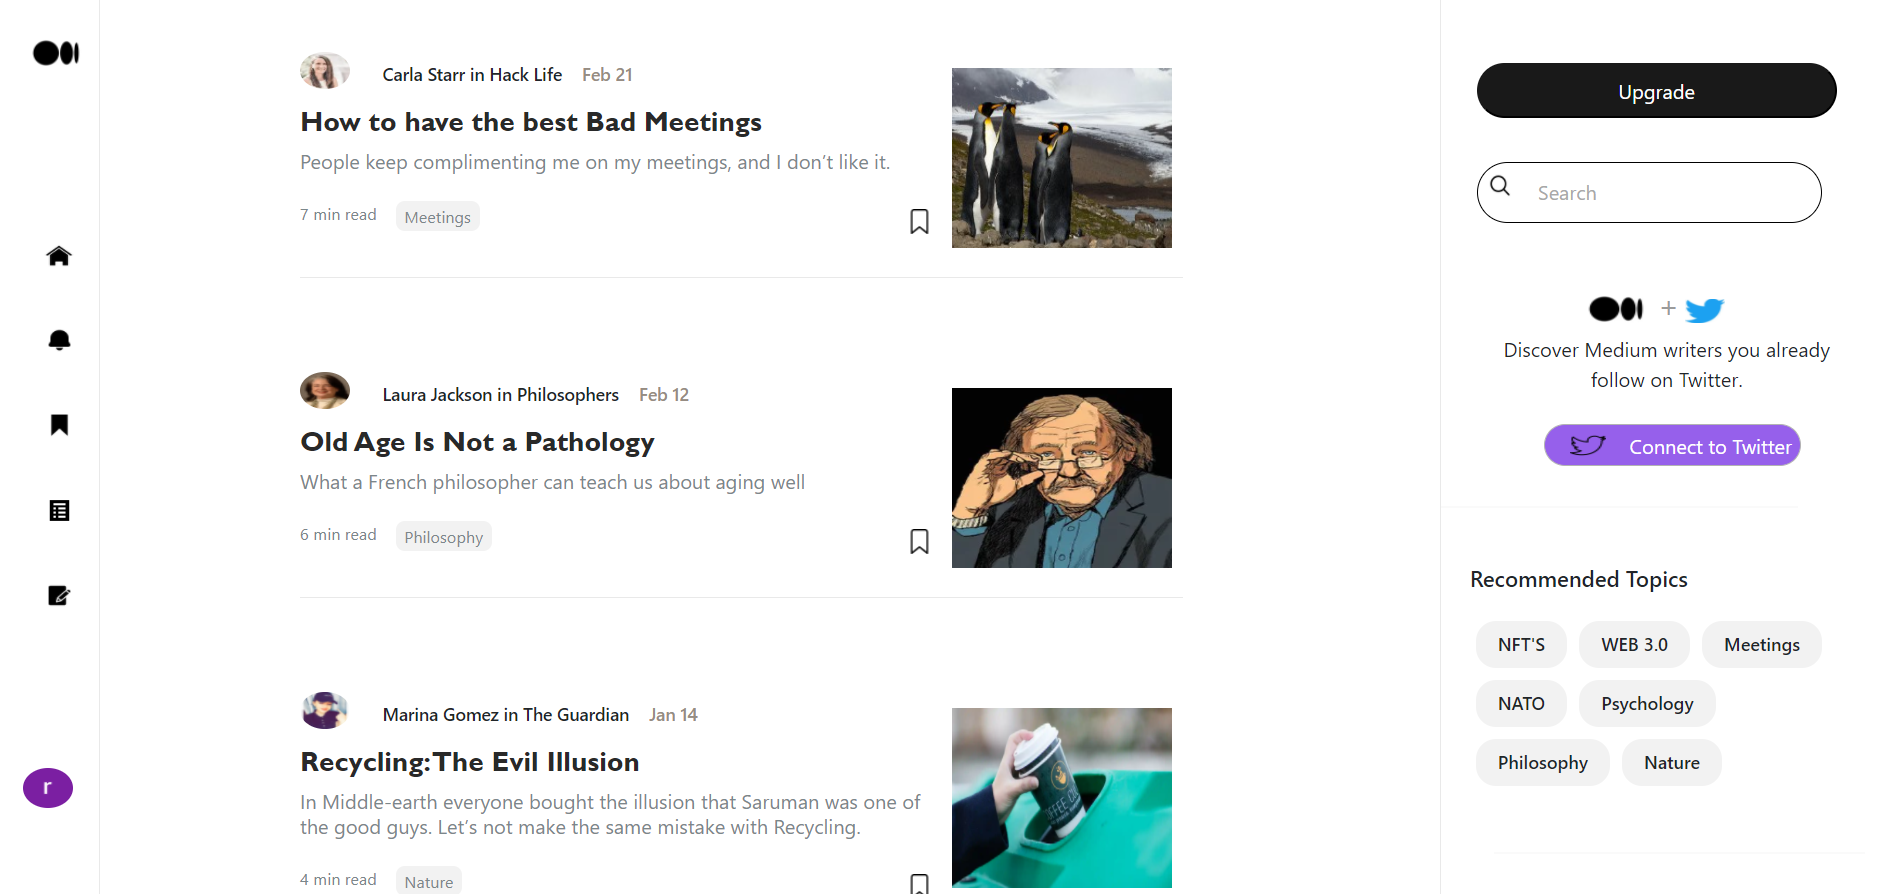Go to the Home feed icon
This screenshot has width=1878, height=894.
coord(59,256)
